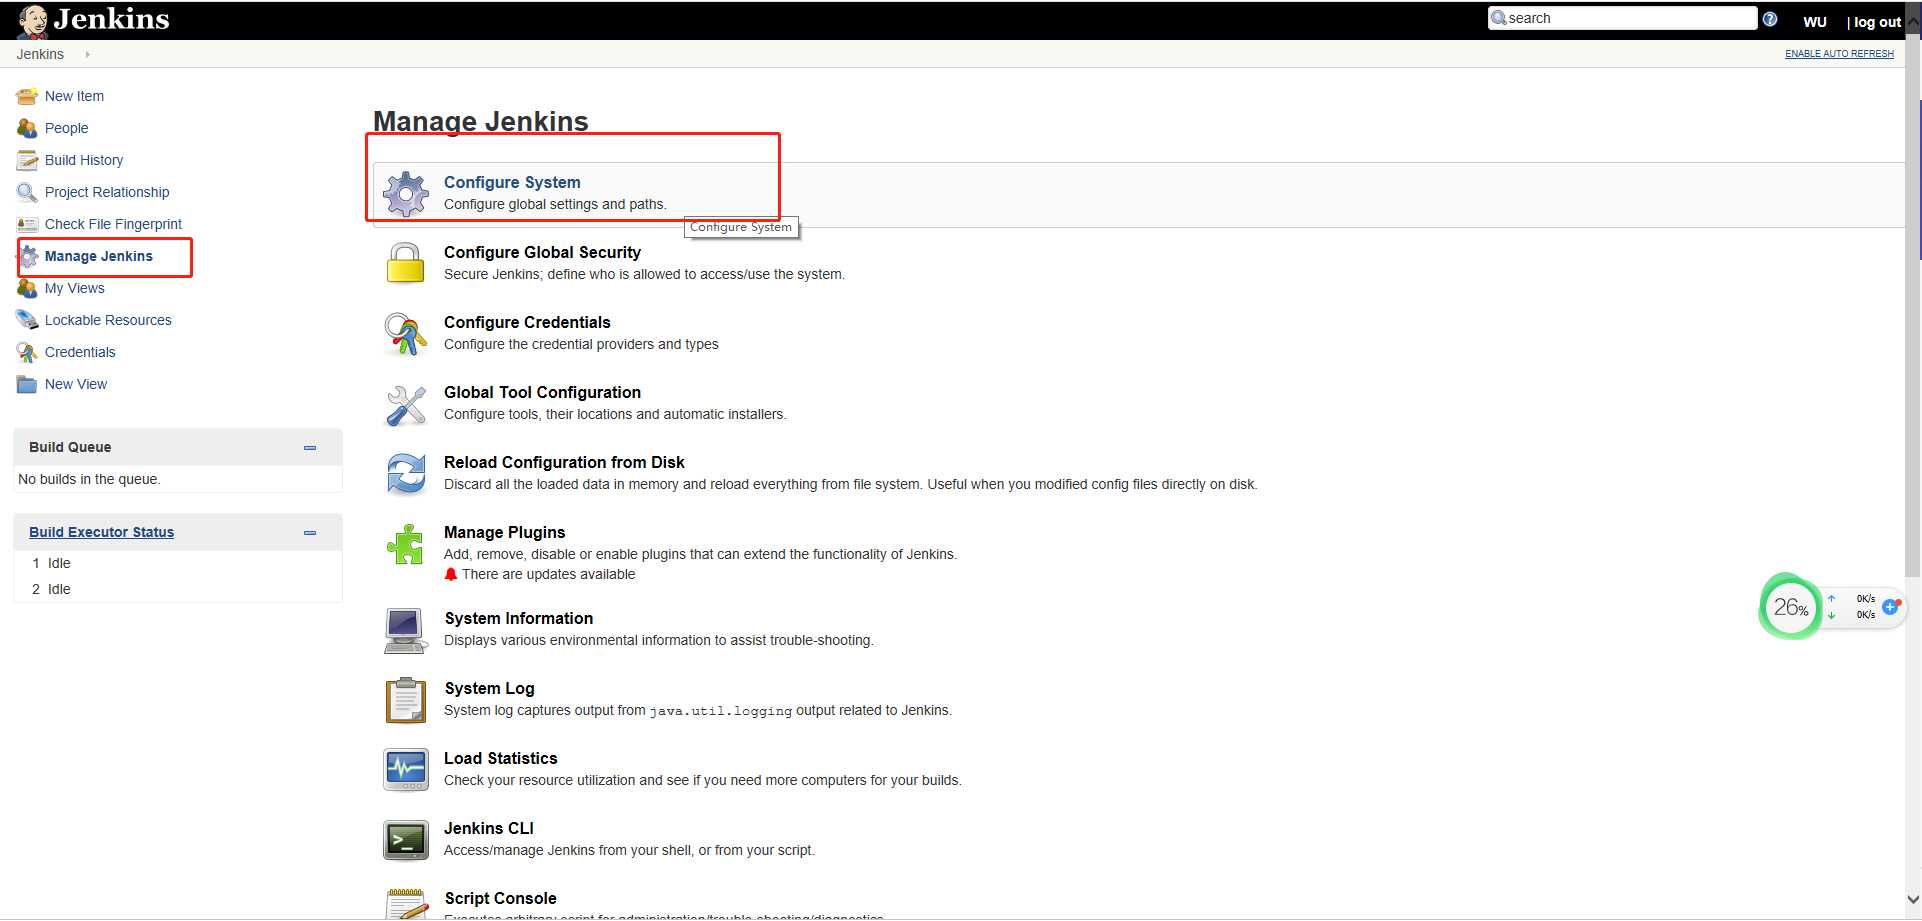
Task: Click the Configure System gear icon
Action: (x=406, y=194)
